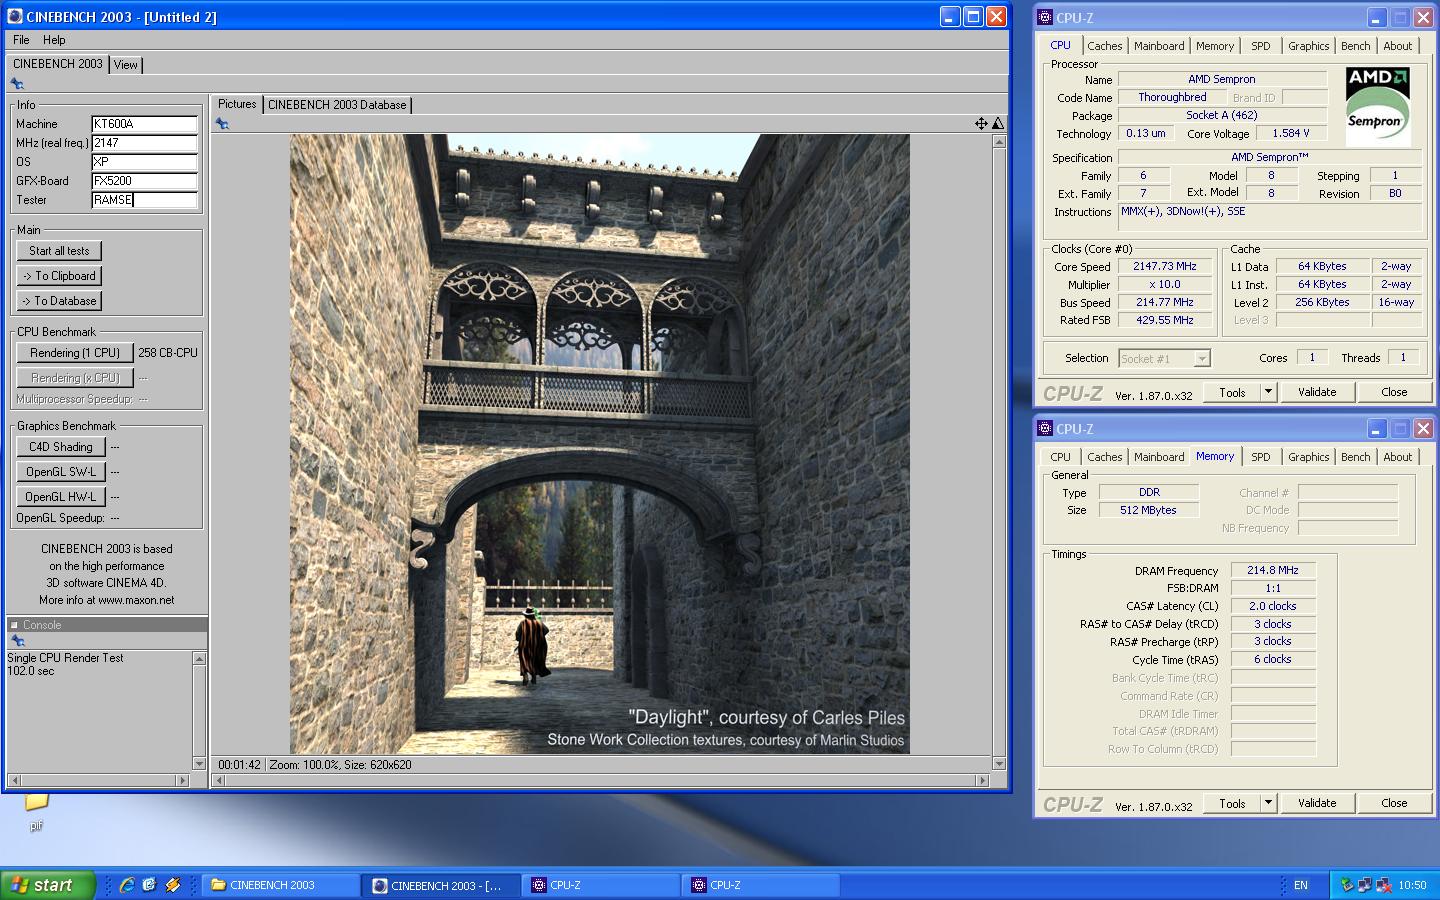Click the MHz (real freq.) input field
Screen dimensions: 1440x900
pos(144,143)
